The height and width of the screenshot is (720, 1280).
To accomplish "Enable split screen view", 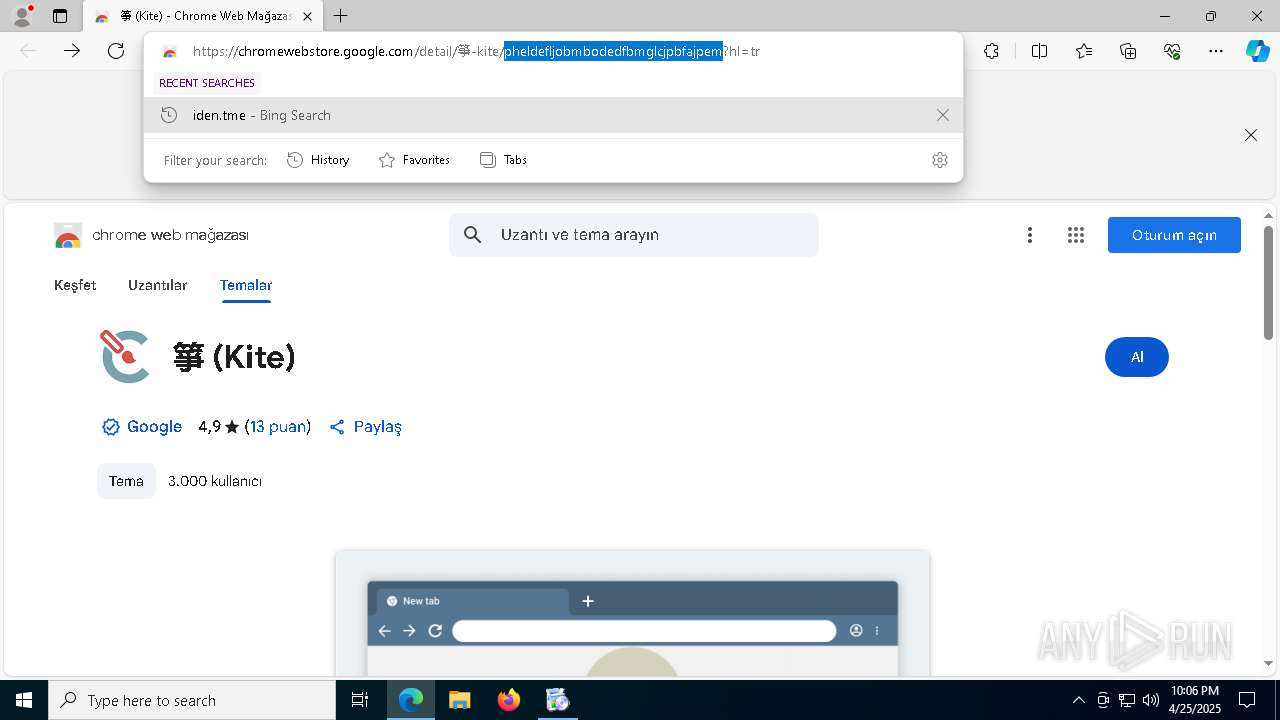I will 1039,51.
